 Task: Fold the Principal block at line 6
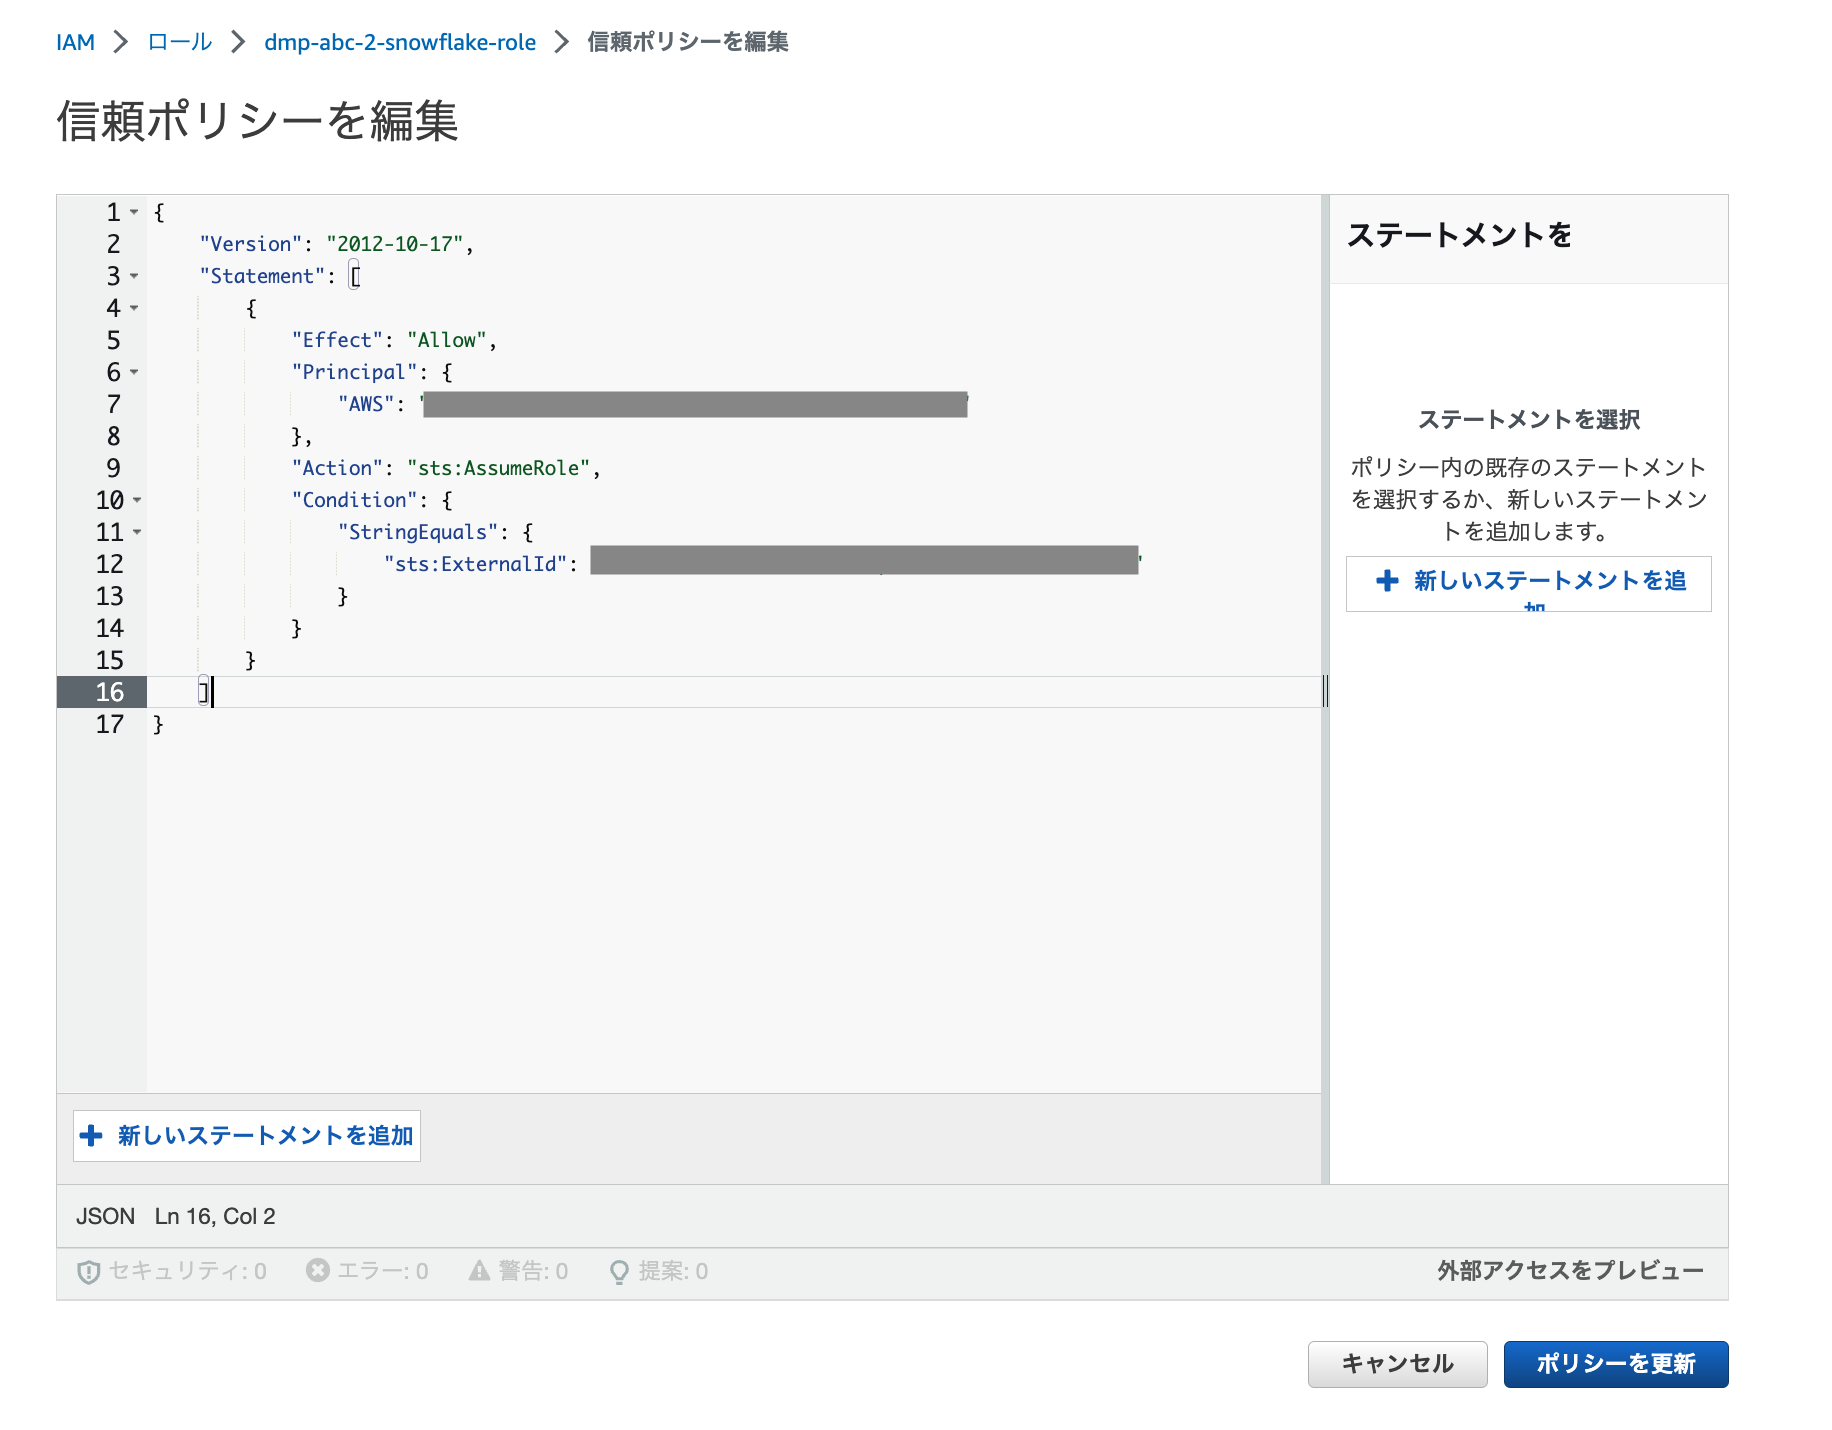[x=134, y=372]
